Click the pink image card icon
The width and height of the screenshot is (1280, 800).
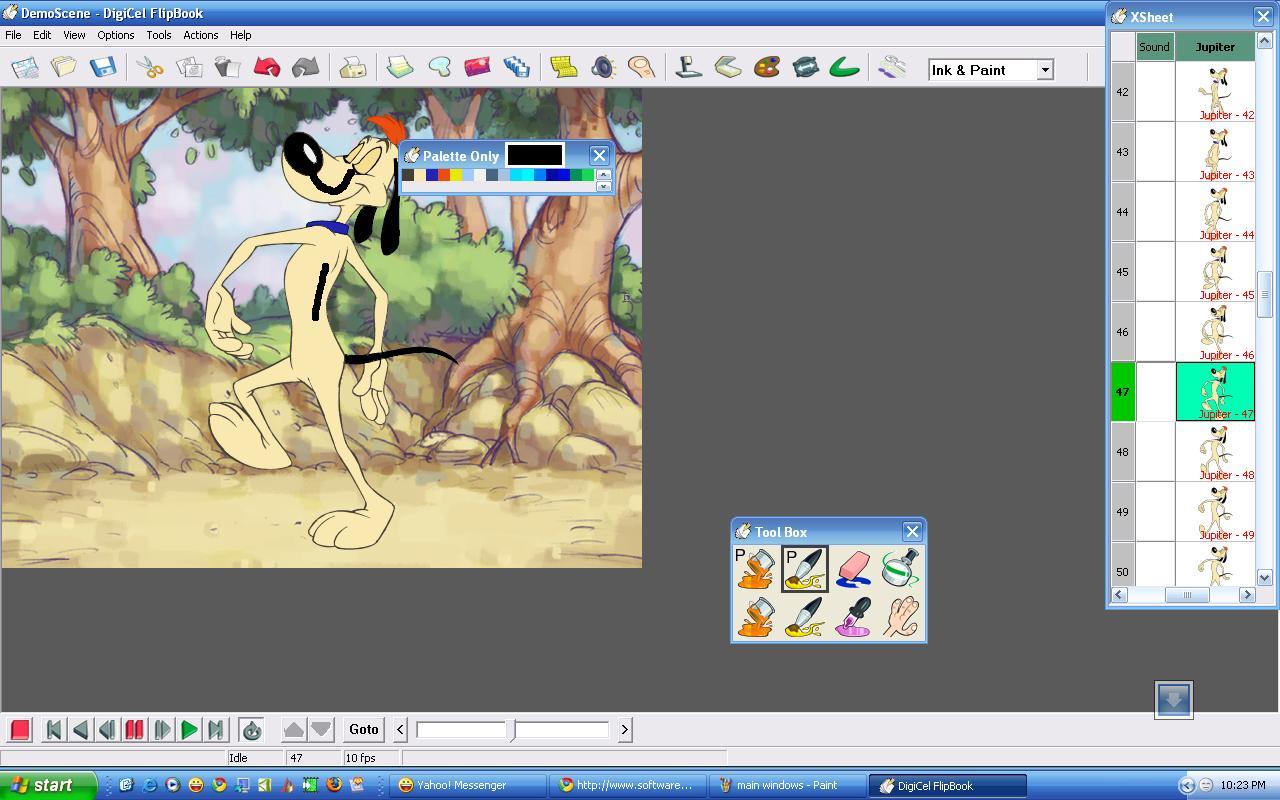[477, 67]
